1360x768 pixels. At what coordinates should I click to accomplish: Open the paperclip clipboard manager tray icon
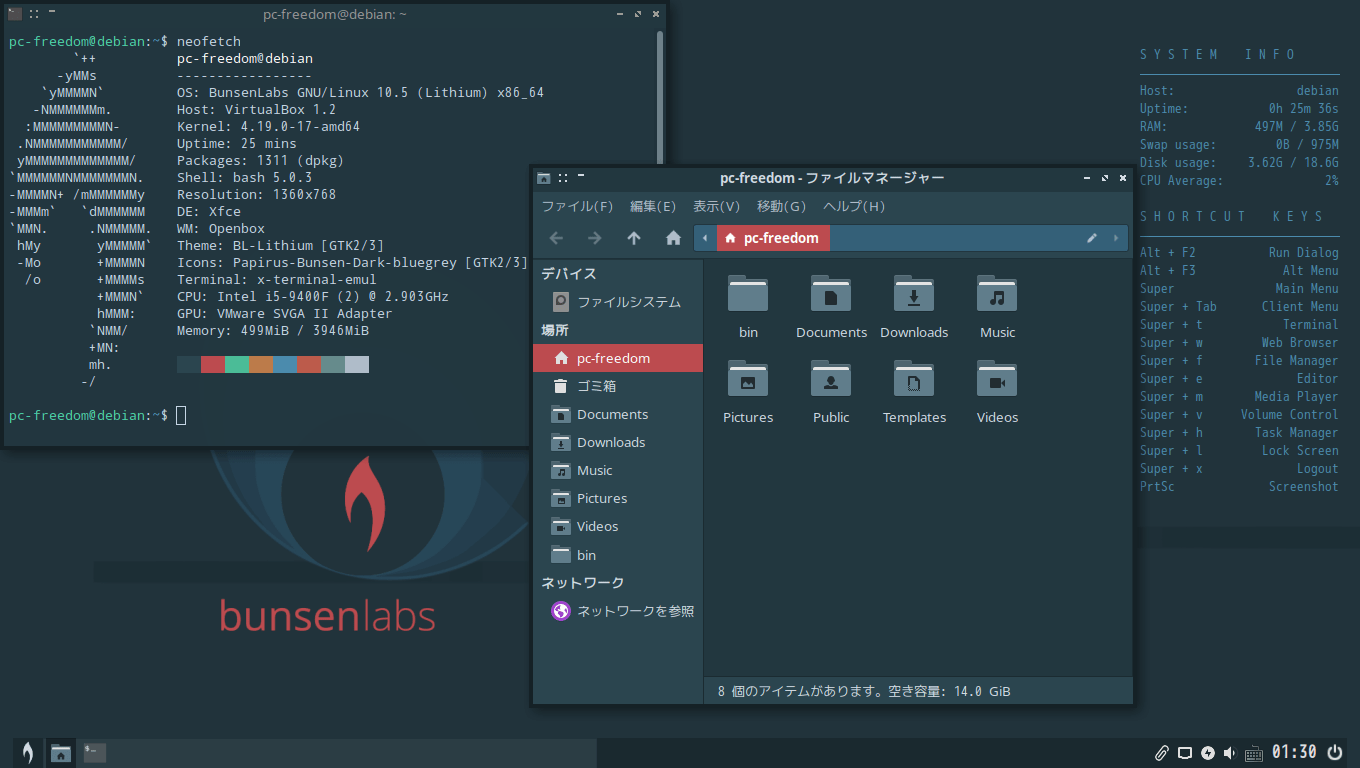[1161, 753]
